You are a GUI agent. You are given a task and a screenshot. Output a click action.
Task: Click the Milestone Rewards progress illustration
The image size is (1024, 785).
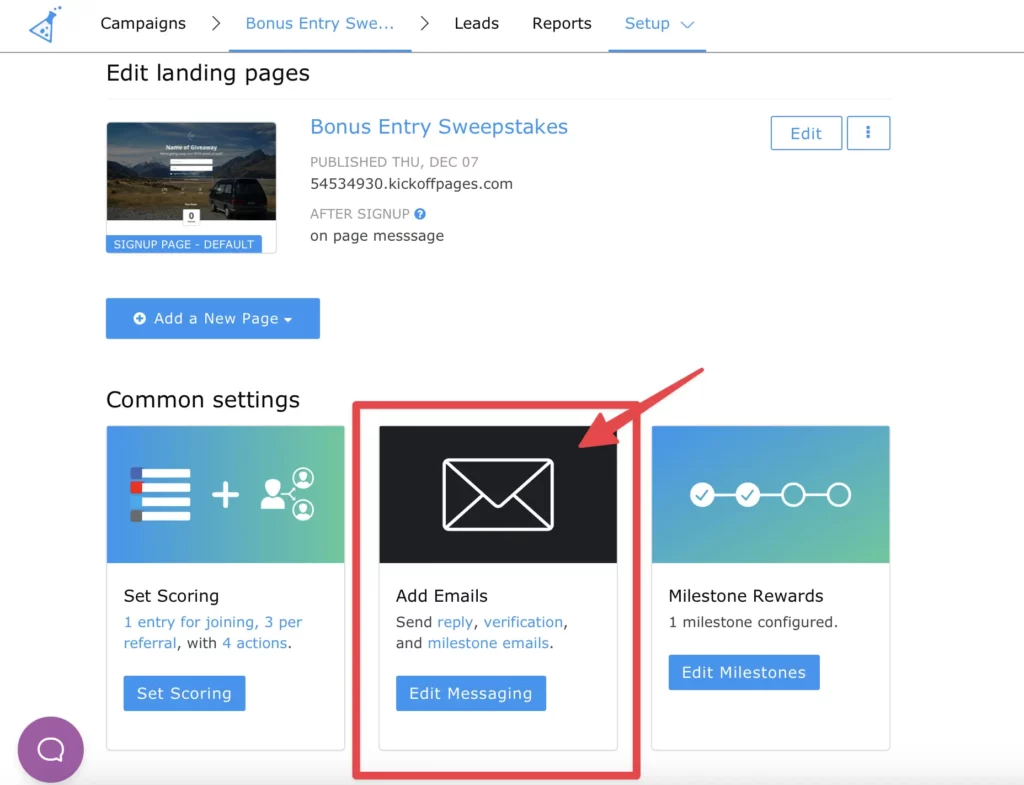[770, 494]
